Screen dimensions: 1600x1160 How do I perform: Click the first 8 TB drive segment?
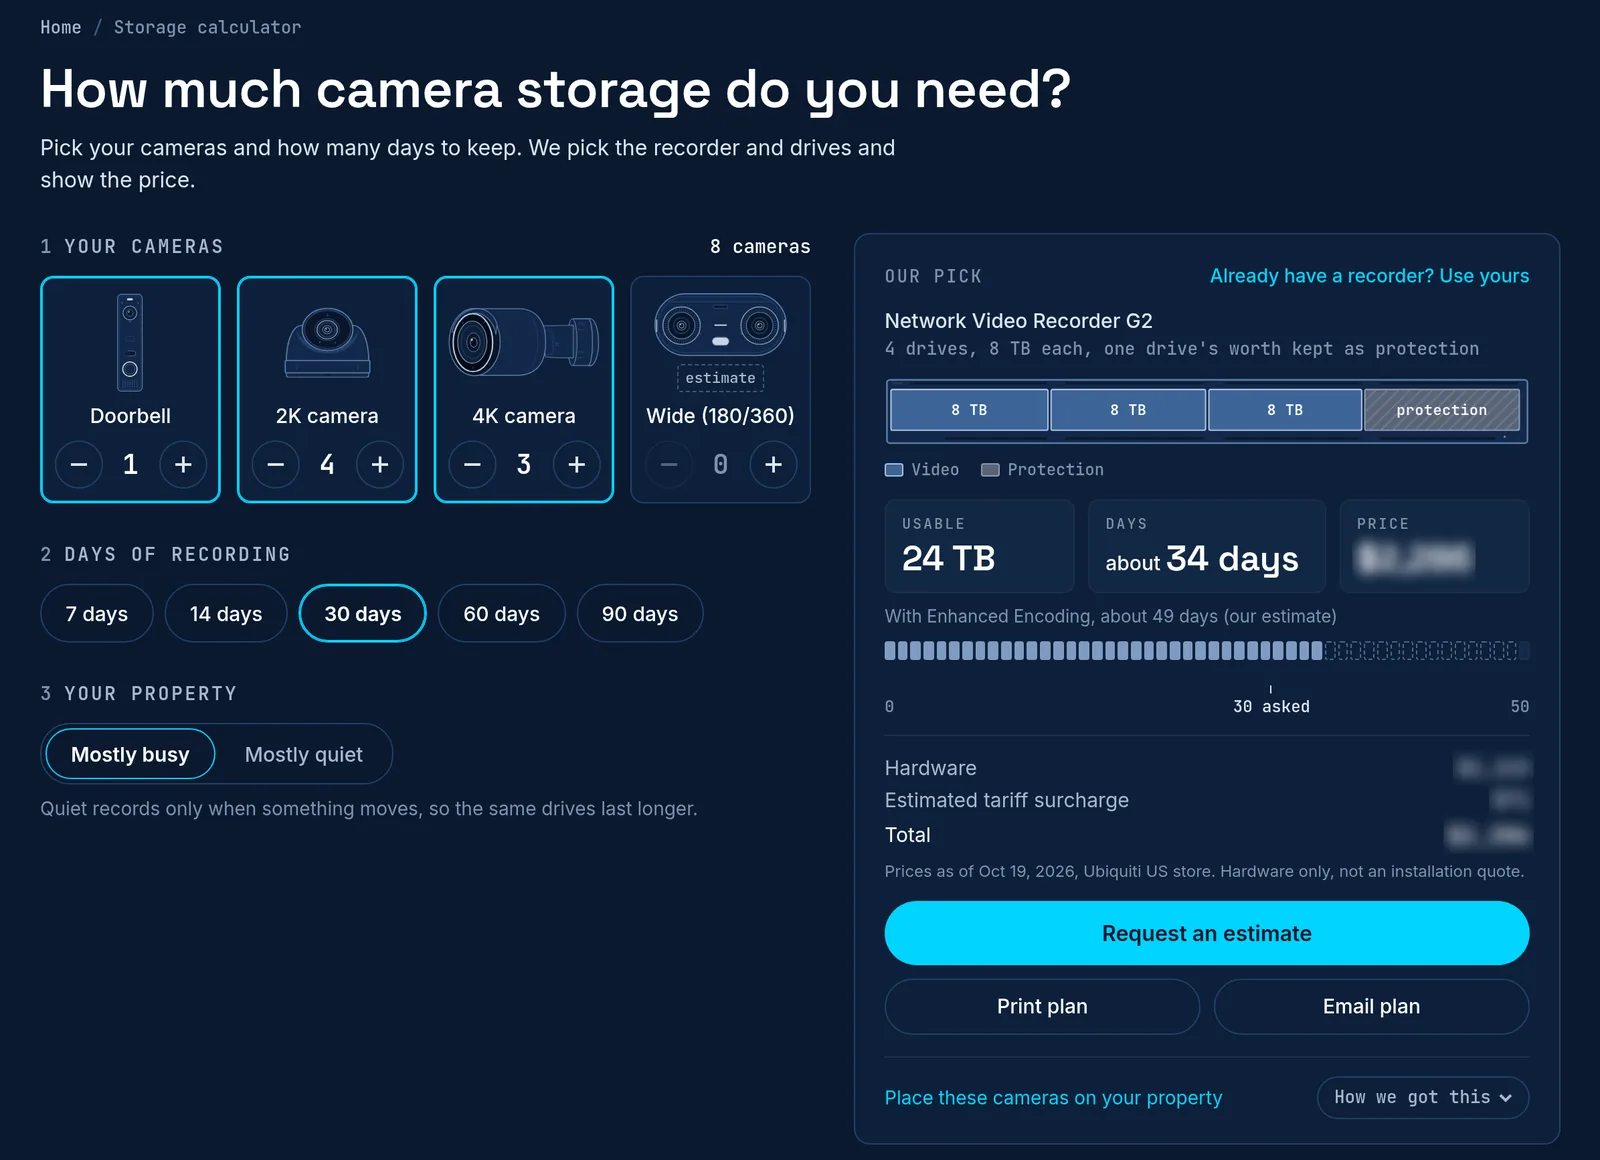tap(969, 410)
